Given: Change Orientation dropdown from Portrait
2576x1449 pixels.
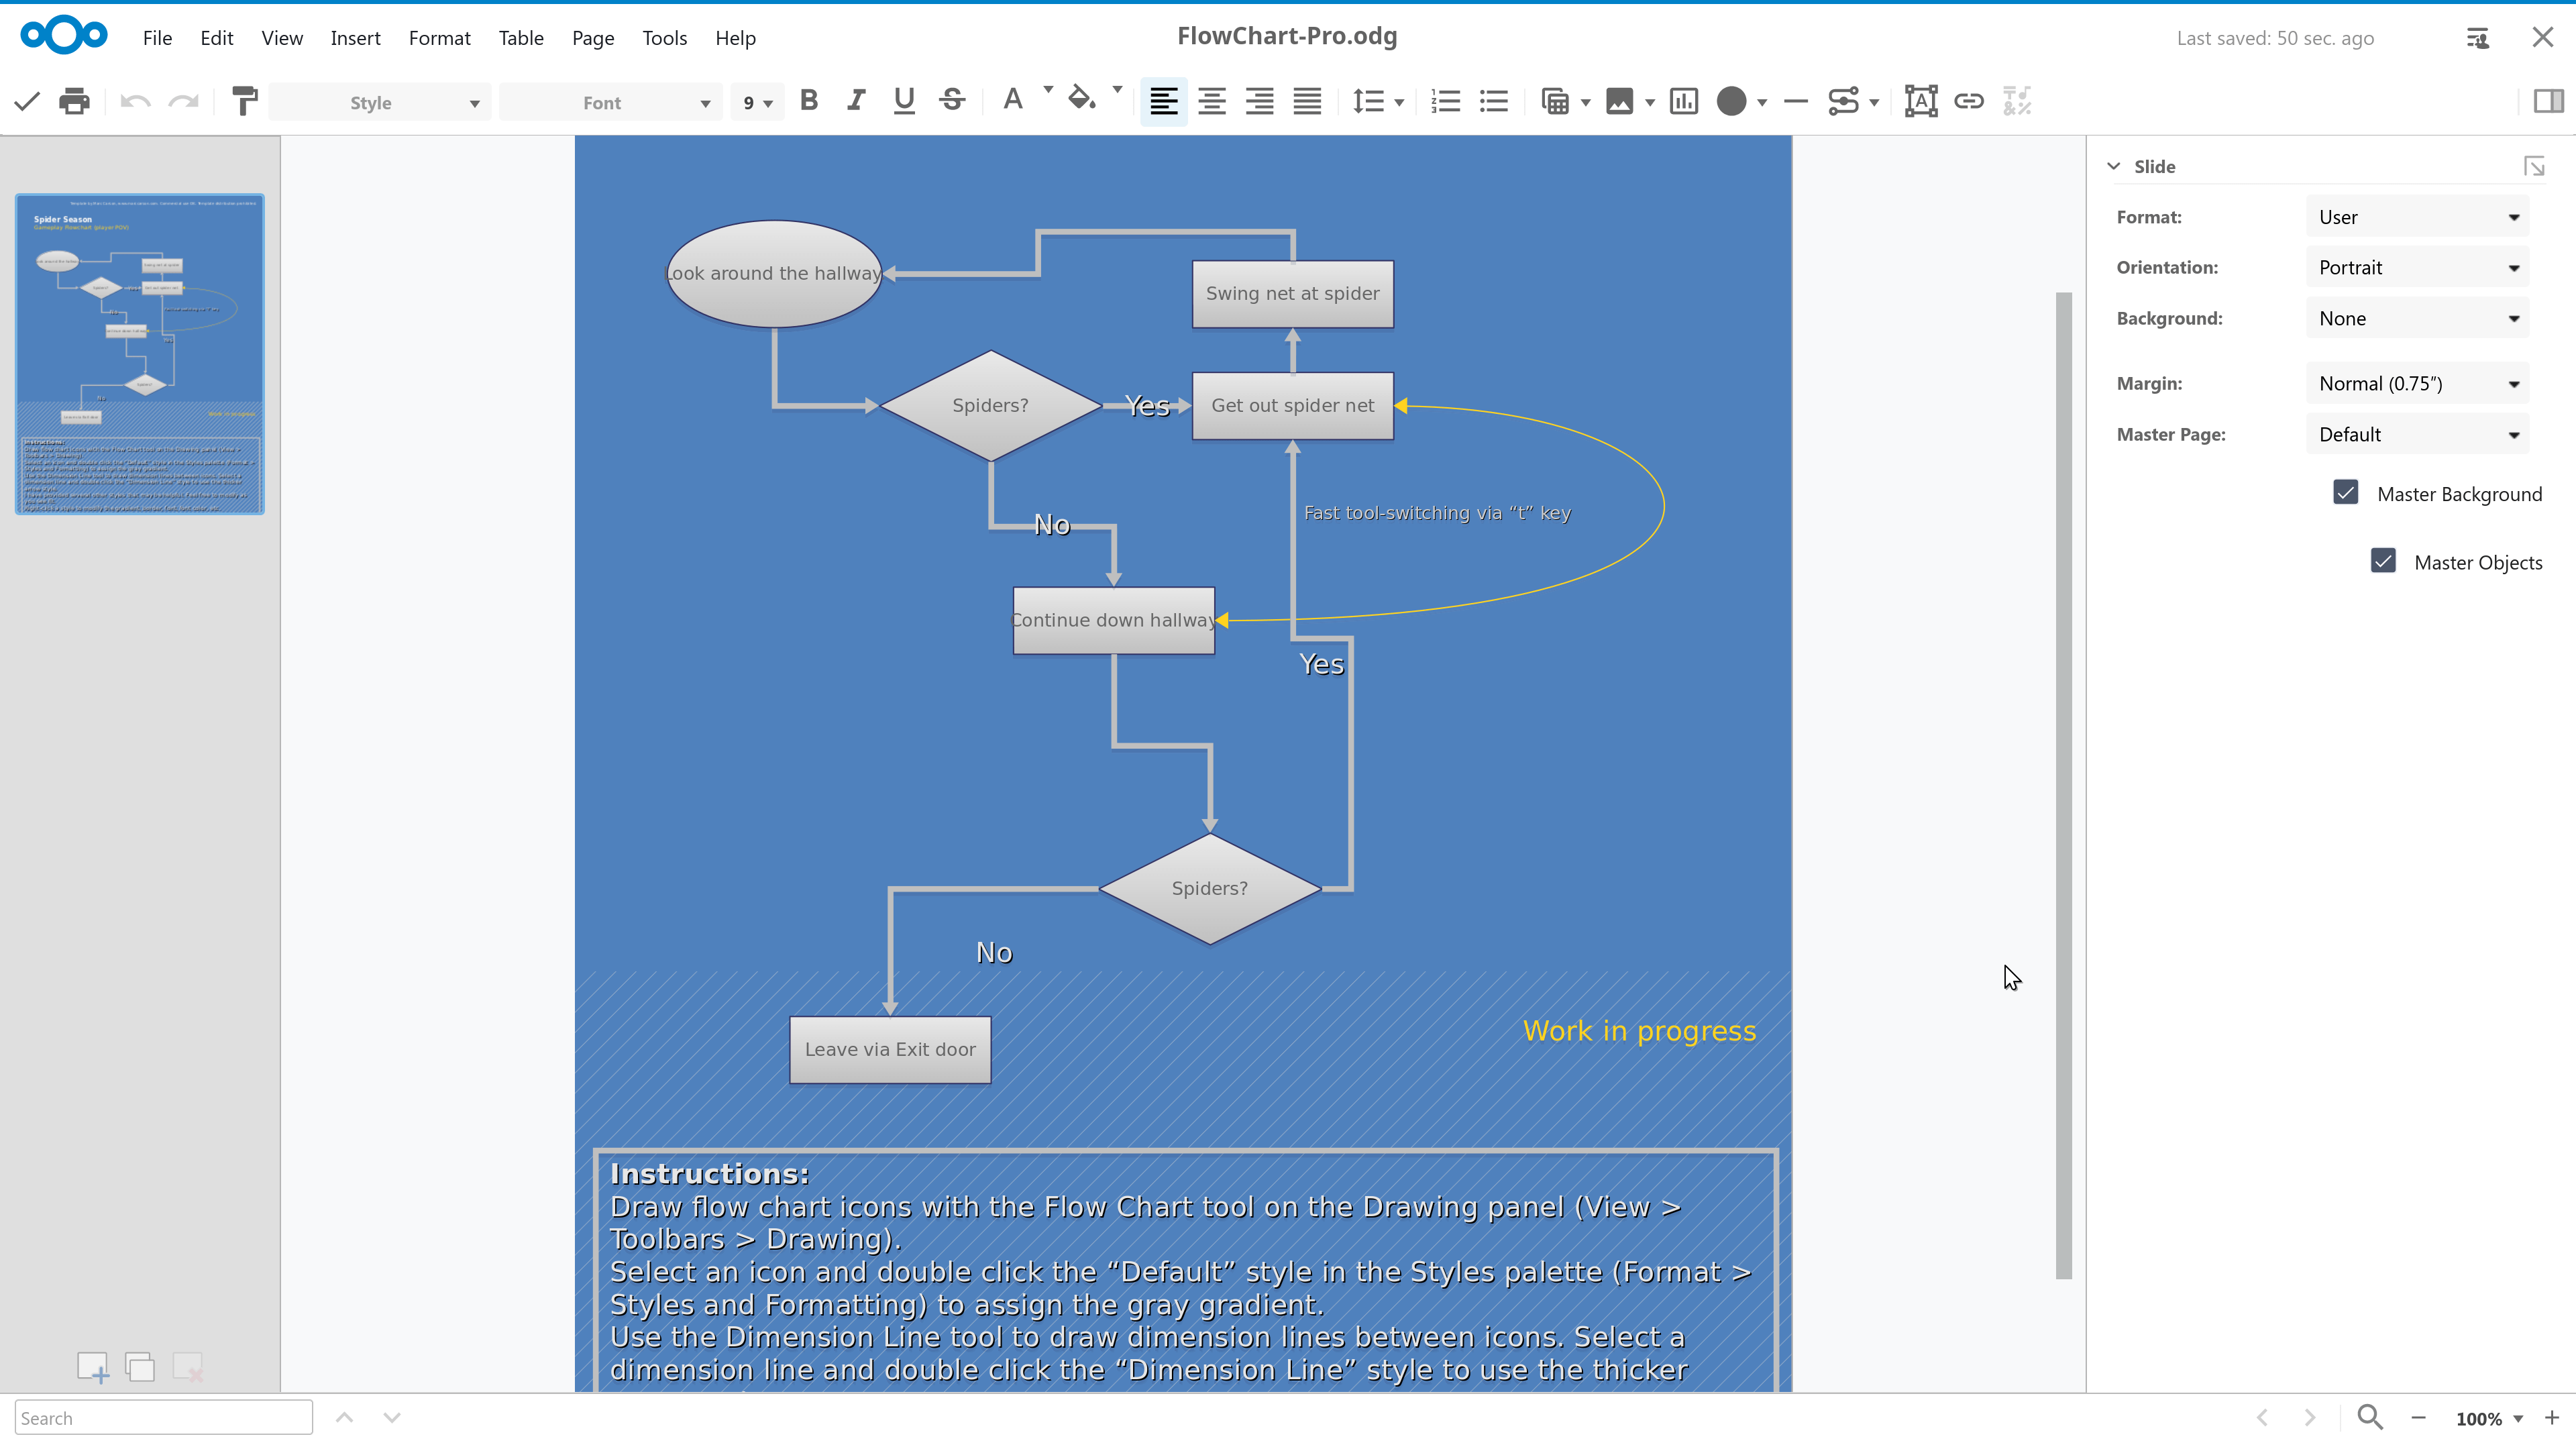Looking at the screenshot, I should [x=2417, y=267].
